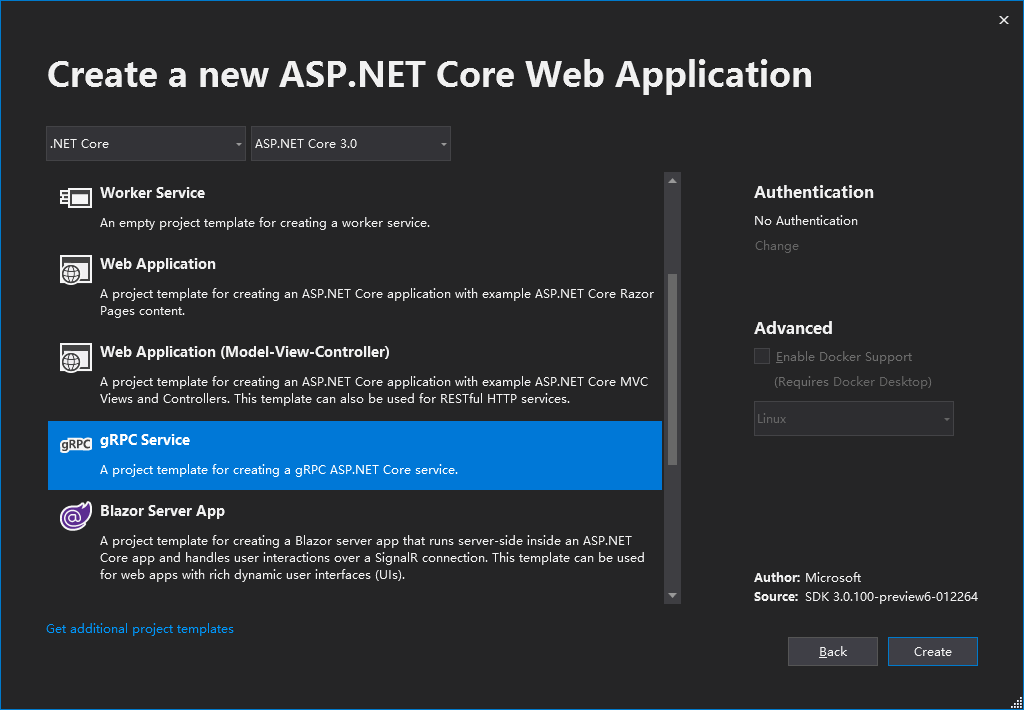This screenshot has width=1024, height=710.
Task: Close the project creation dialog
Action: click(1003, 19)
